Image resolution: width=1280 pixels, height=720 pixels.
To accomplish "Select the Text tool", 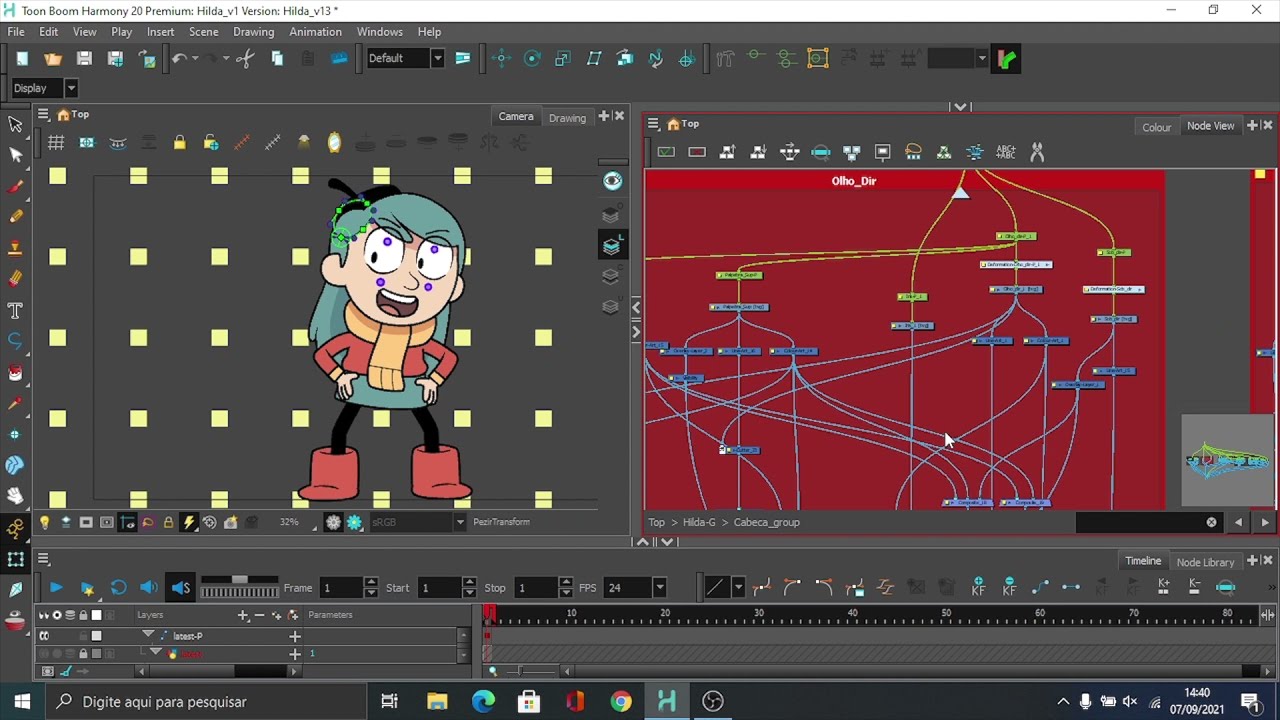I will click(x=15, y=310).
